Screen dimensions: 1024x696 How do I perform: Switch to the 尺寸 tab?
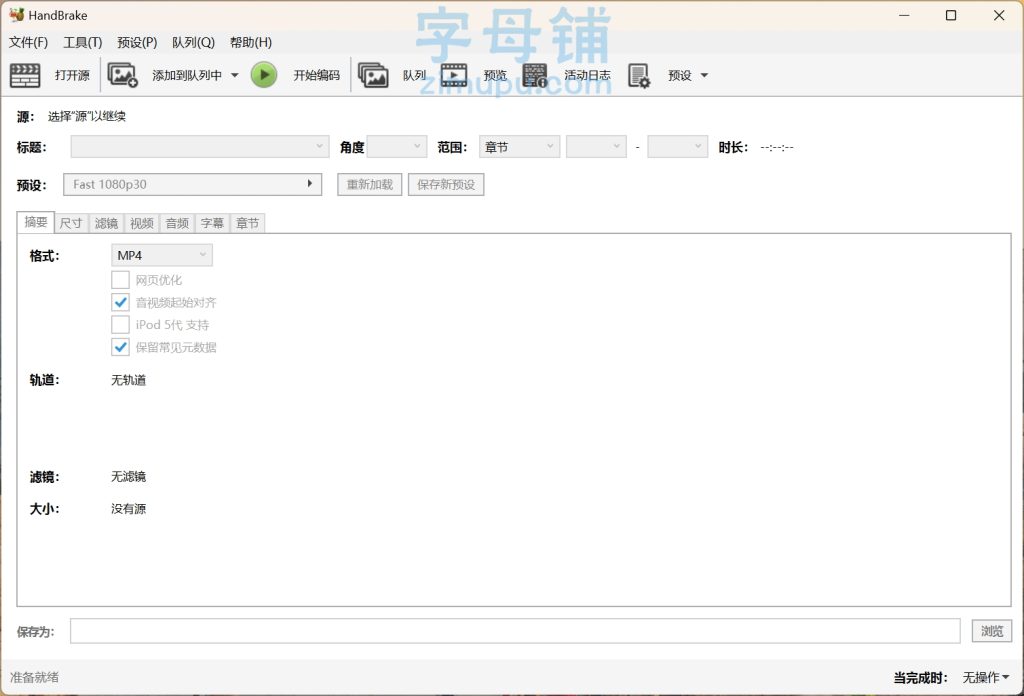point(71,223)
